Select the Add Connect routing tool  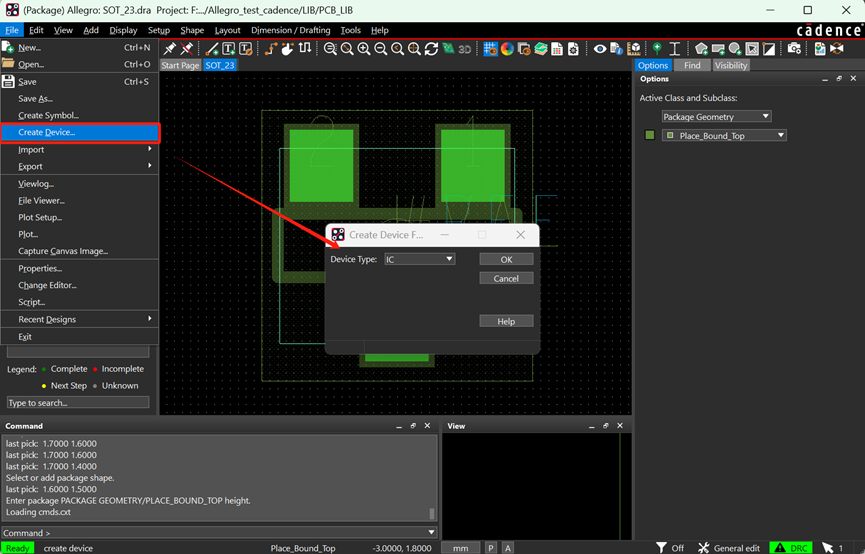270,49
